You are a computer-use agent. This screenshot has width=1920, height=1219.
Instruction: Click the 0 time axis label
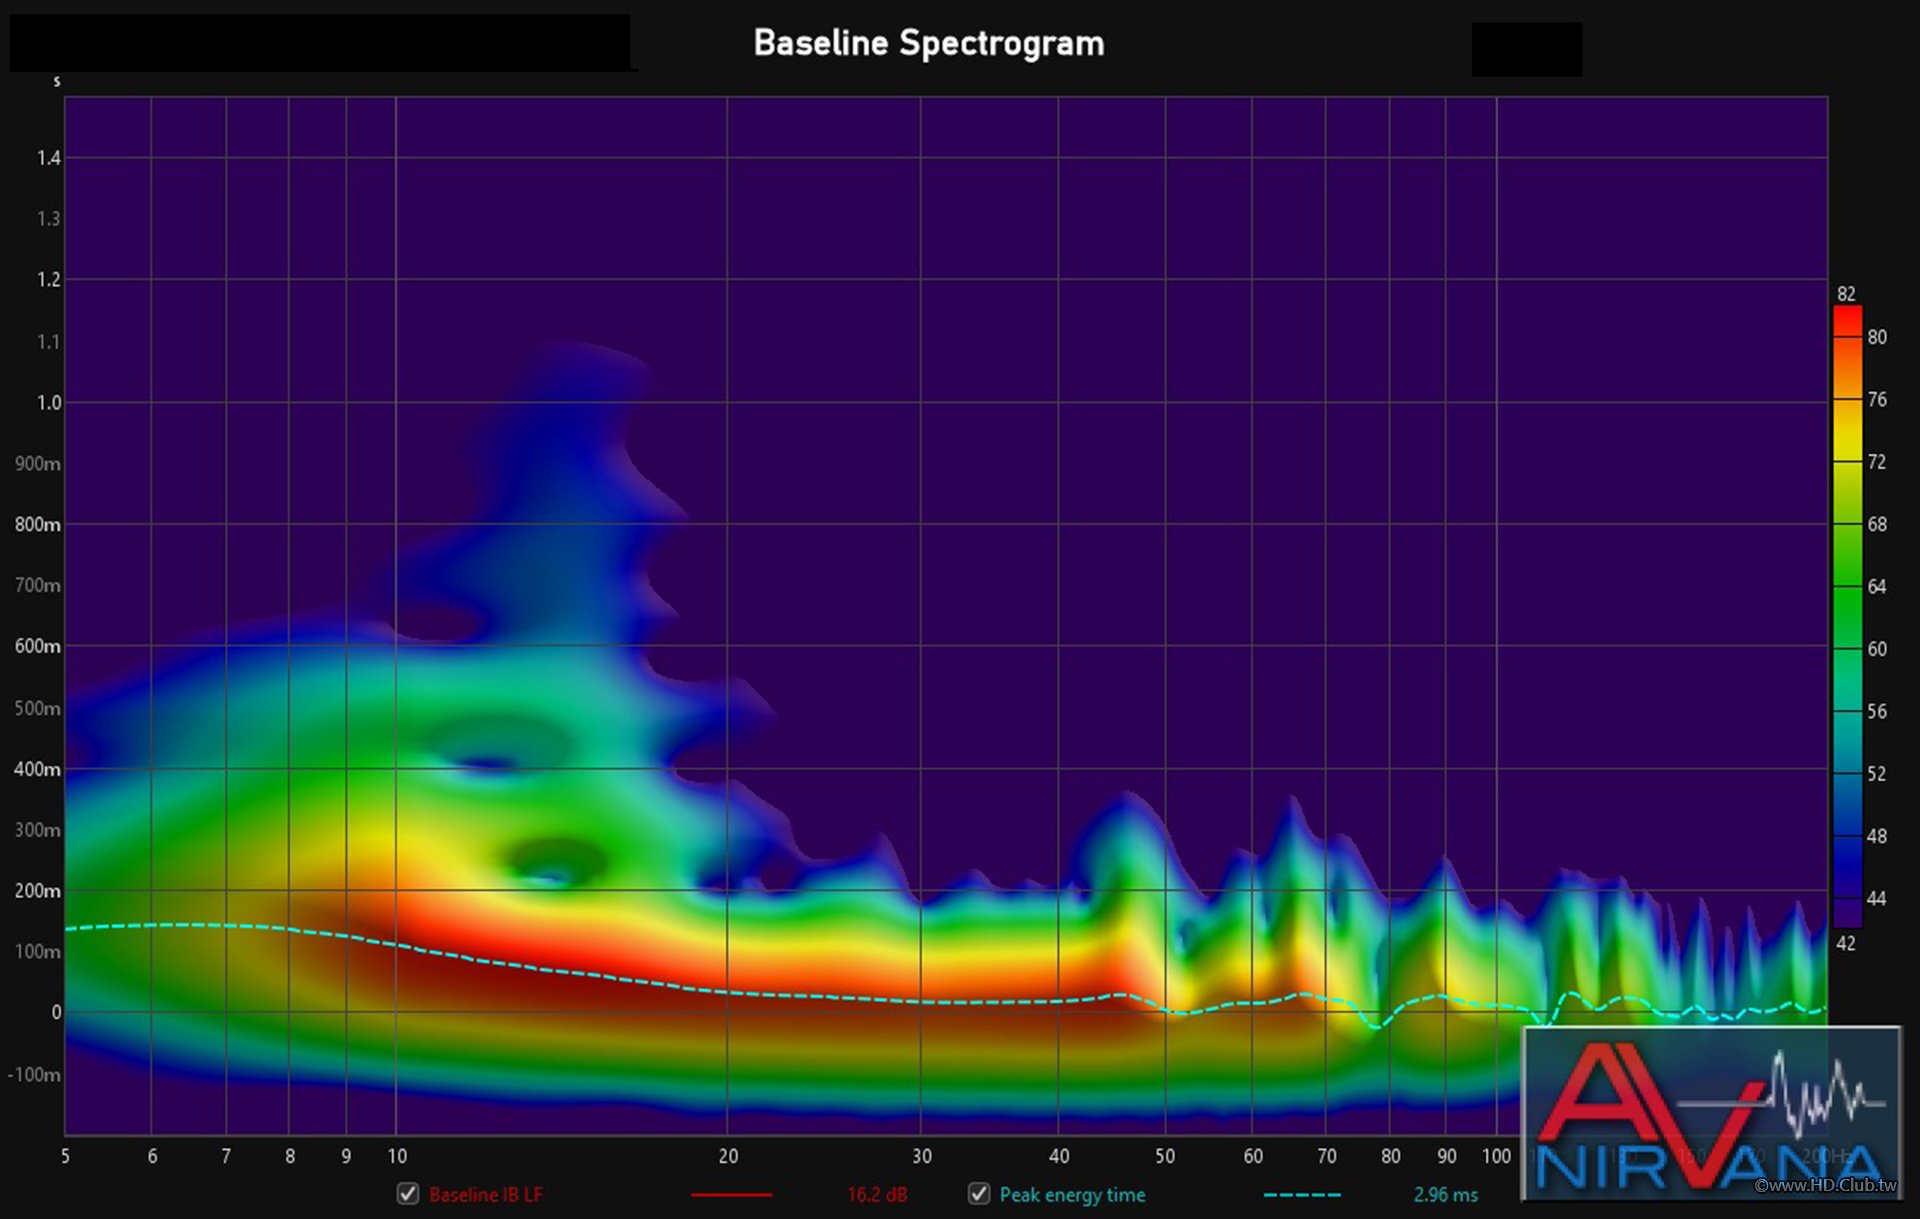[56, 1012]
